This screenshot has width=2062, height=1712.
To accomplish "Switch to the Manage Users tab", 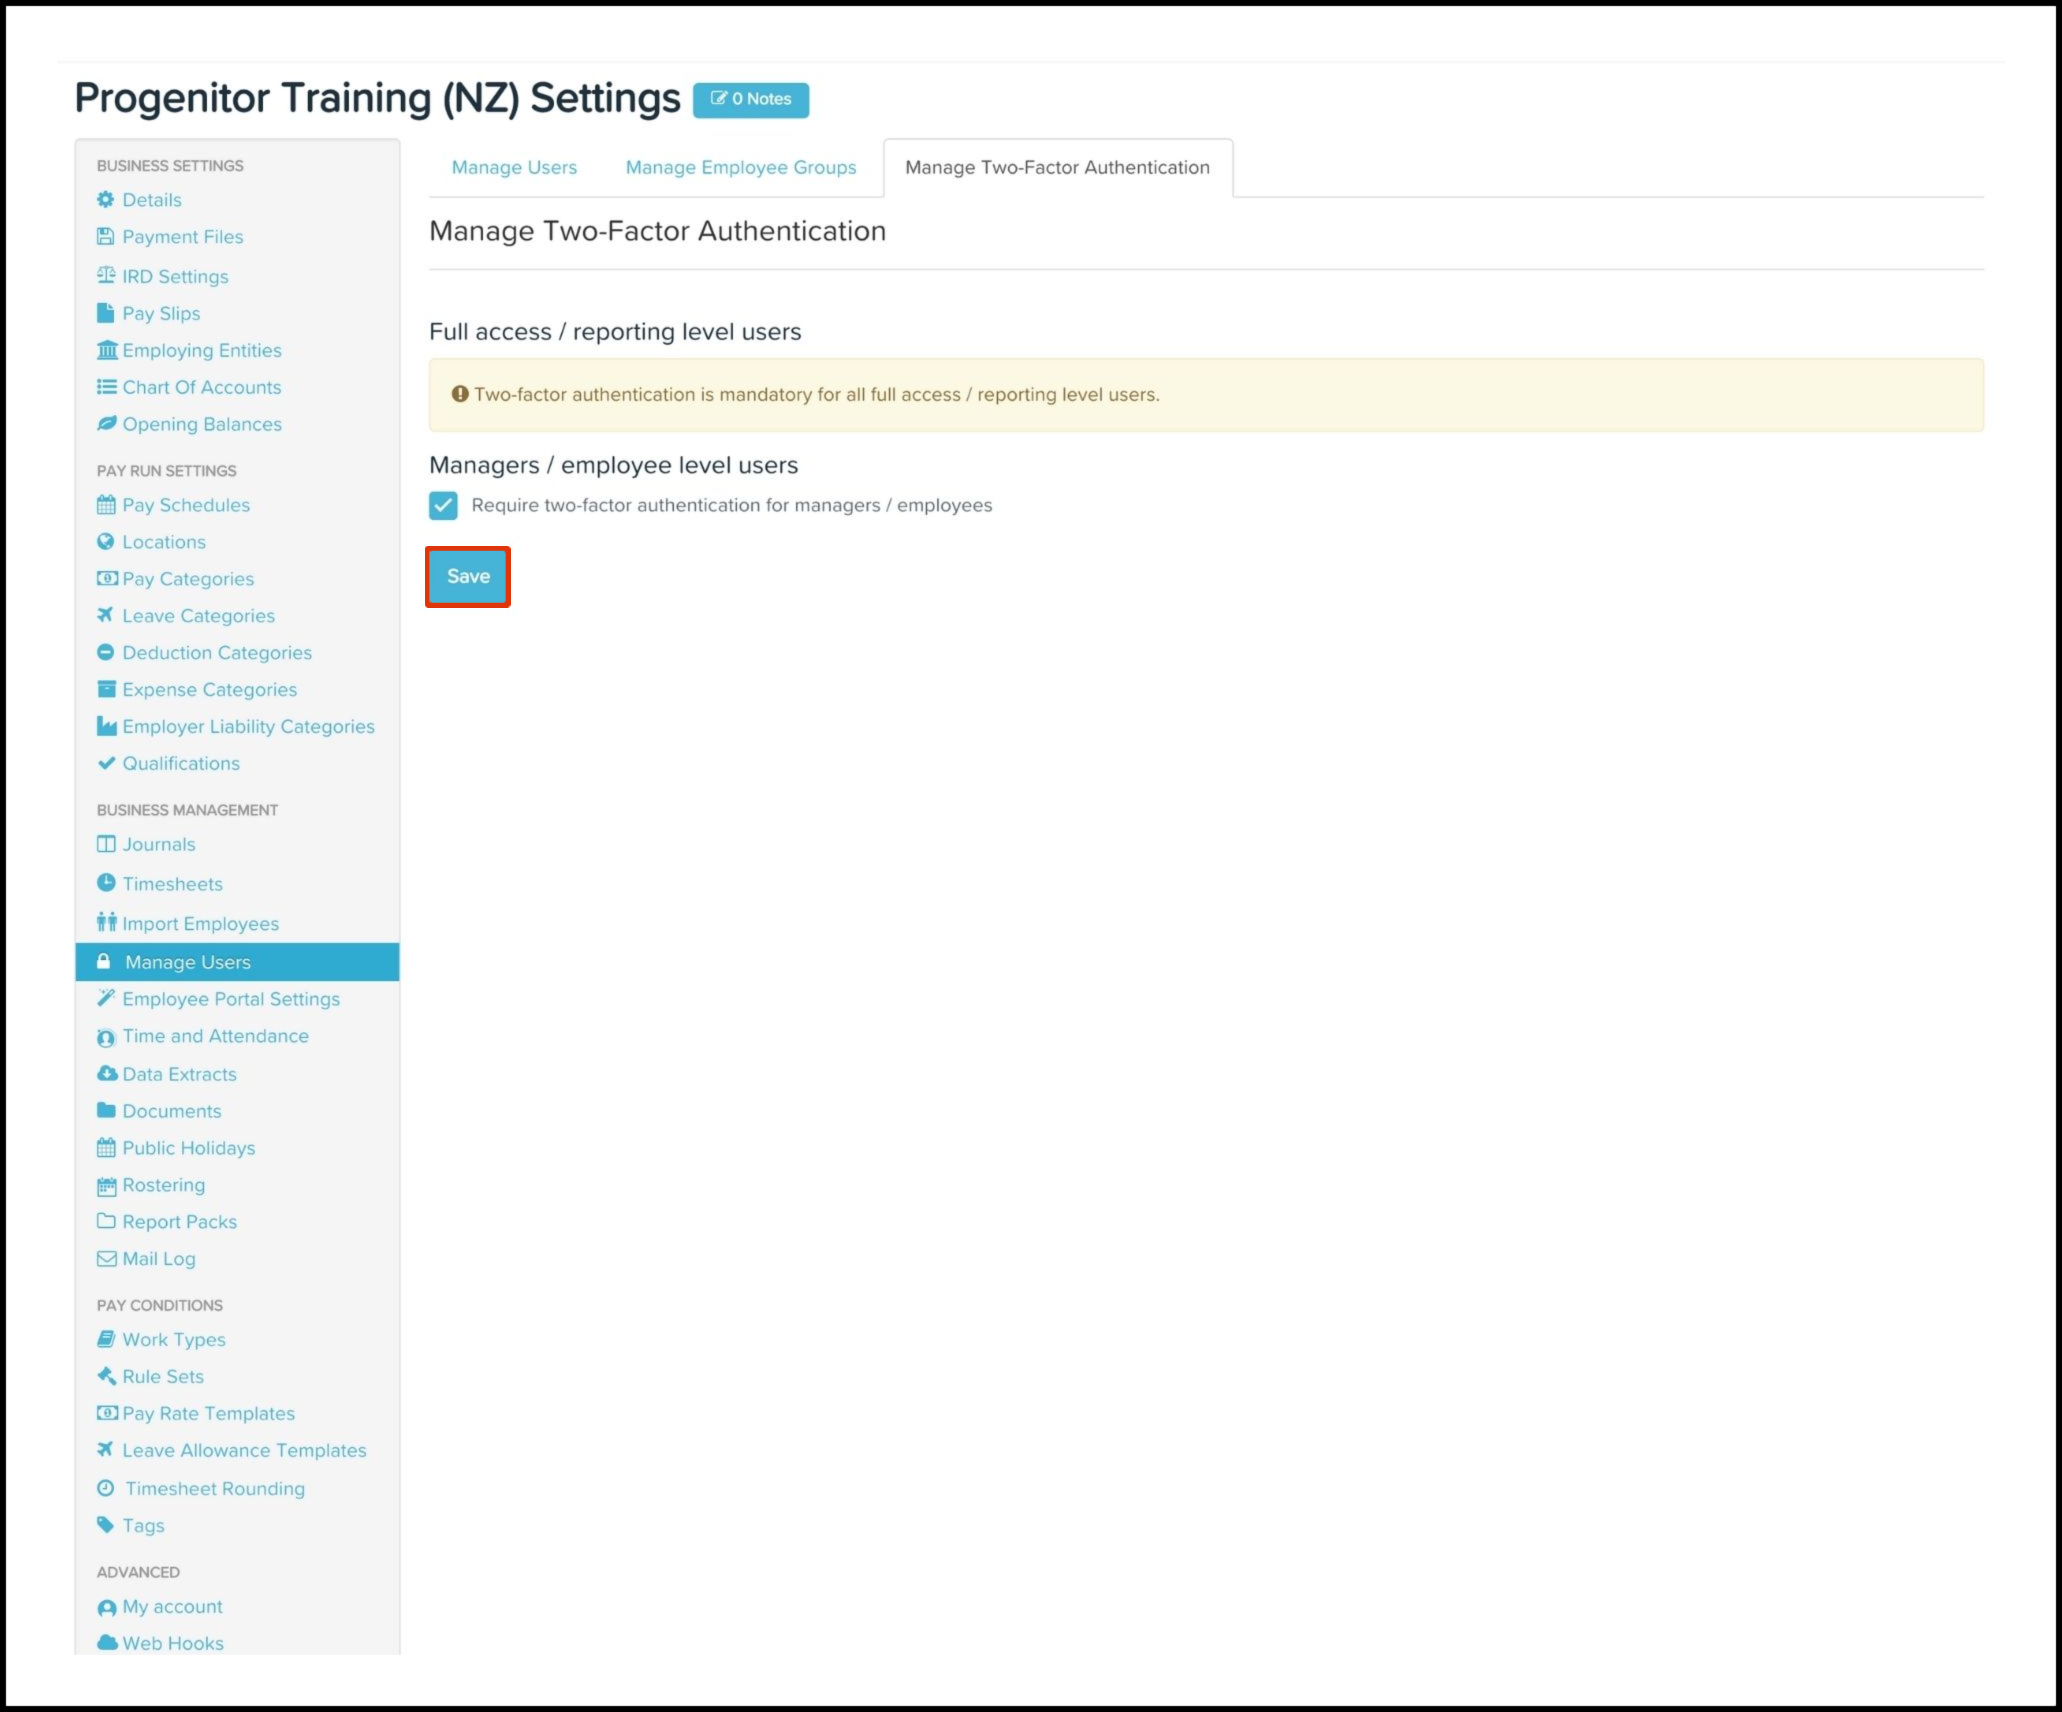I will tap(514, 168).
